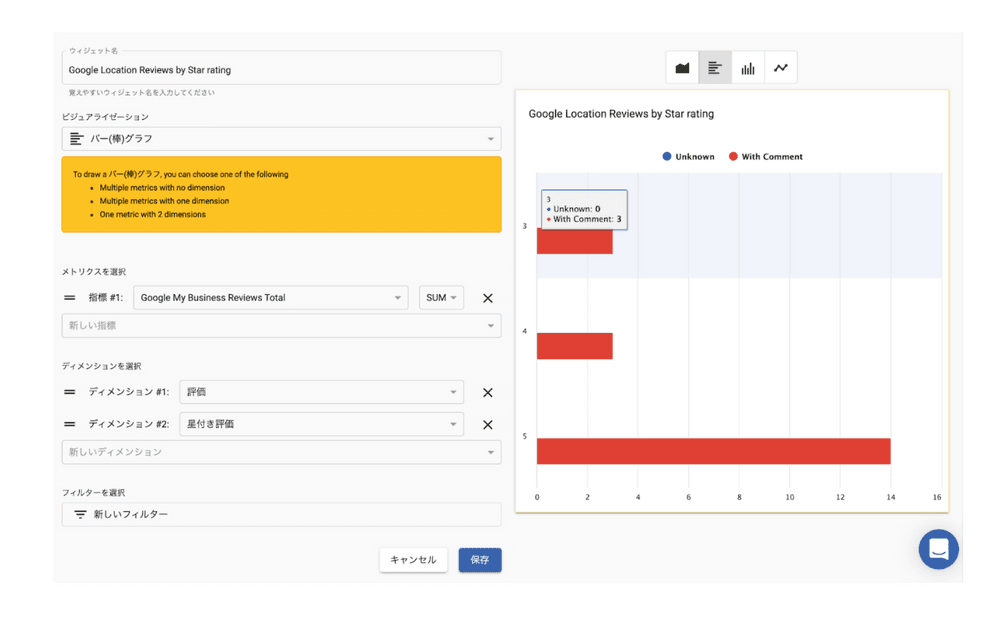Screen dimensions: 1000x621
Task: Select the area chart type icon
Action: 683,68
